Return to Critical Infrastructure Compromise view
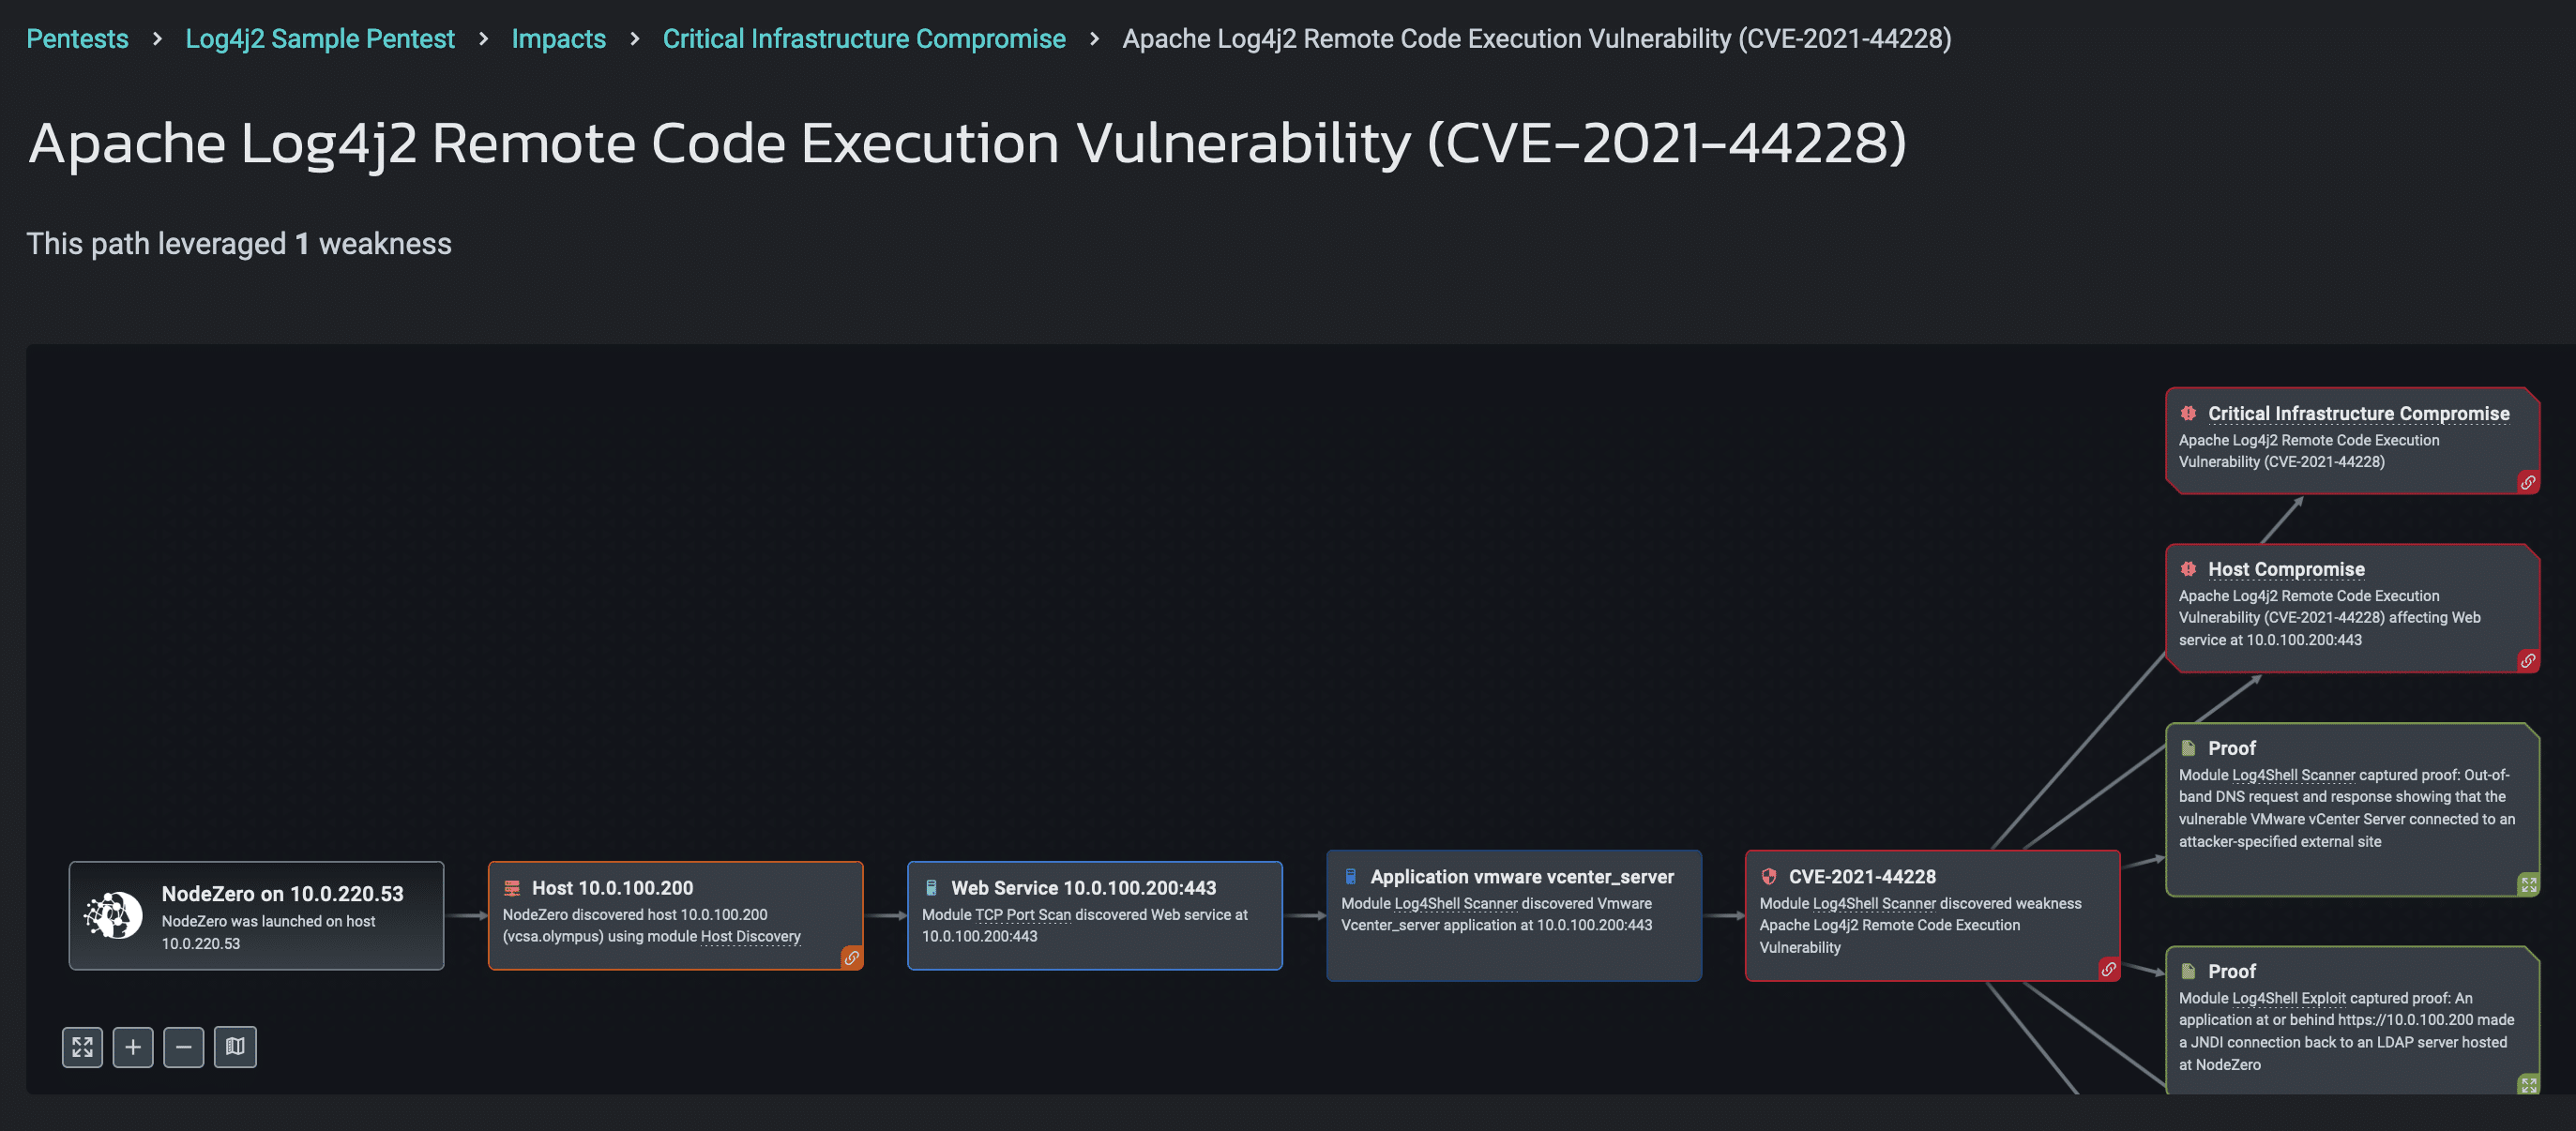Image resolution: width=2576 pixels, height=1131 pixels. (864, 39)
